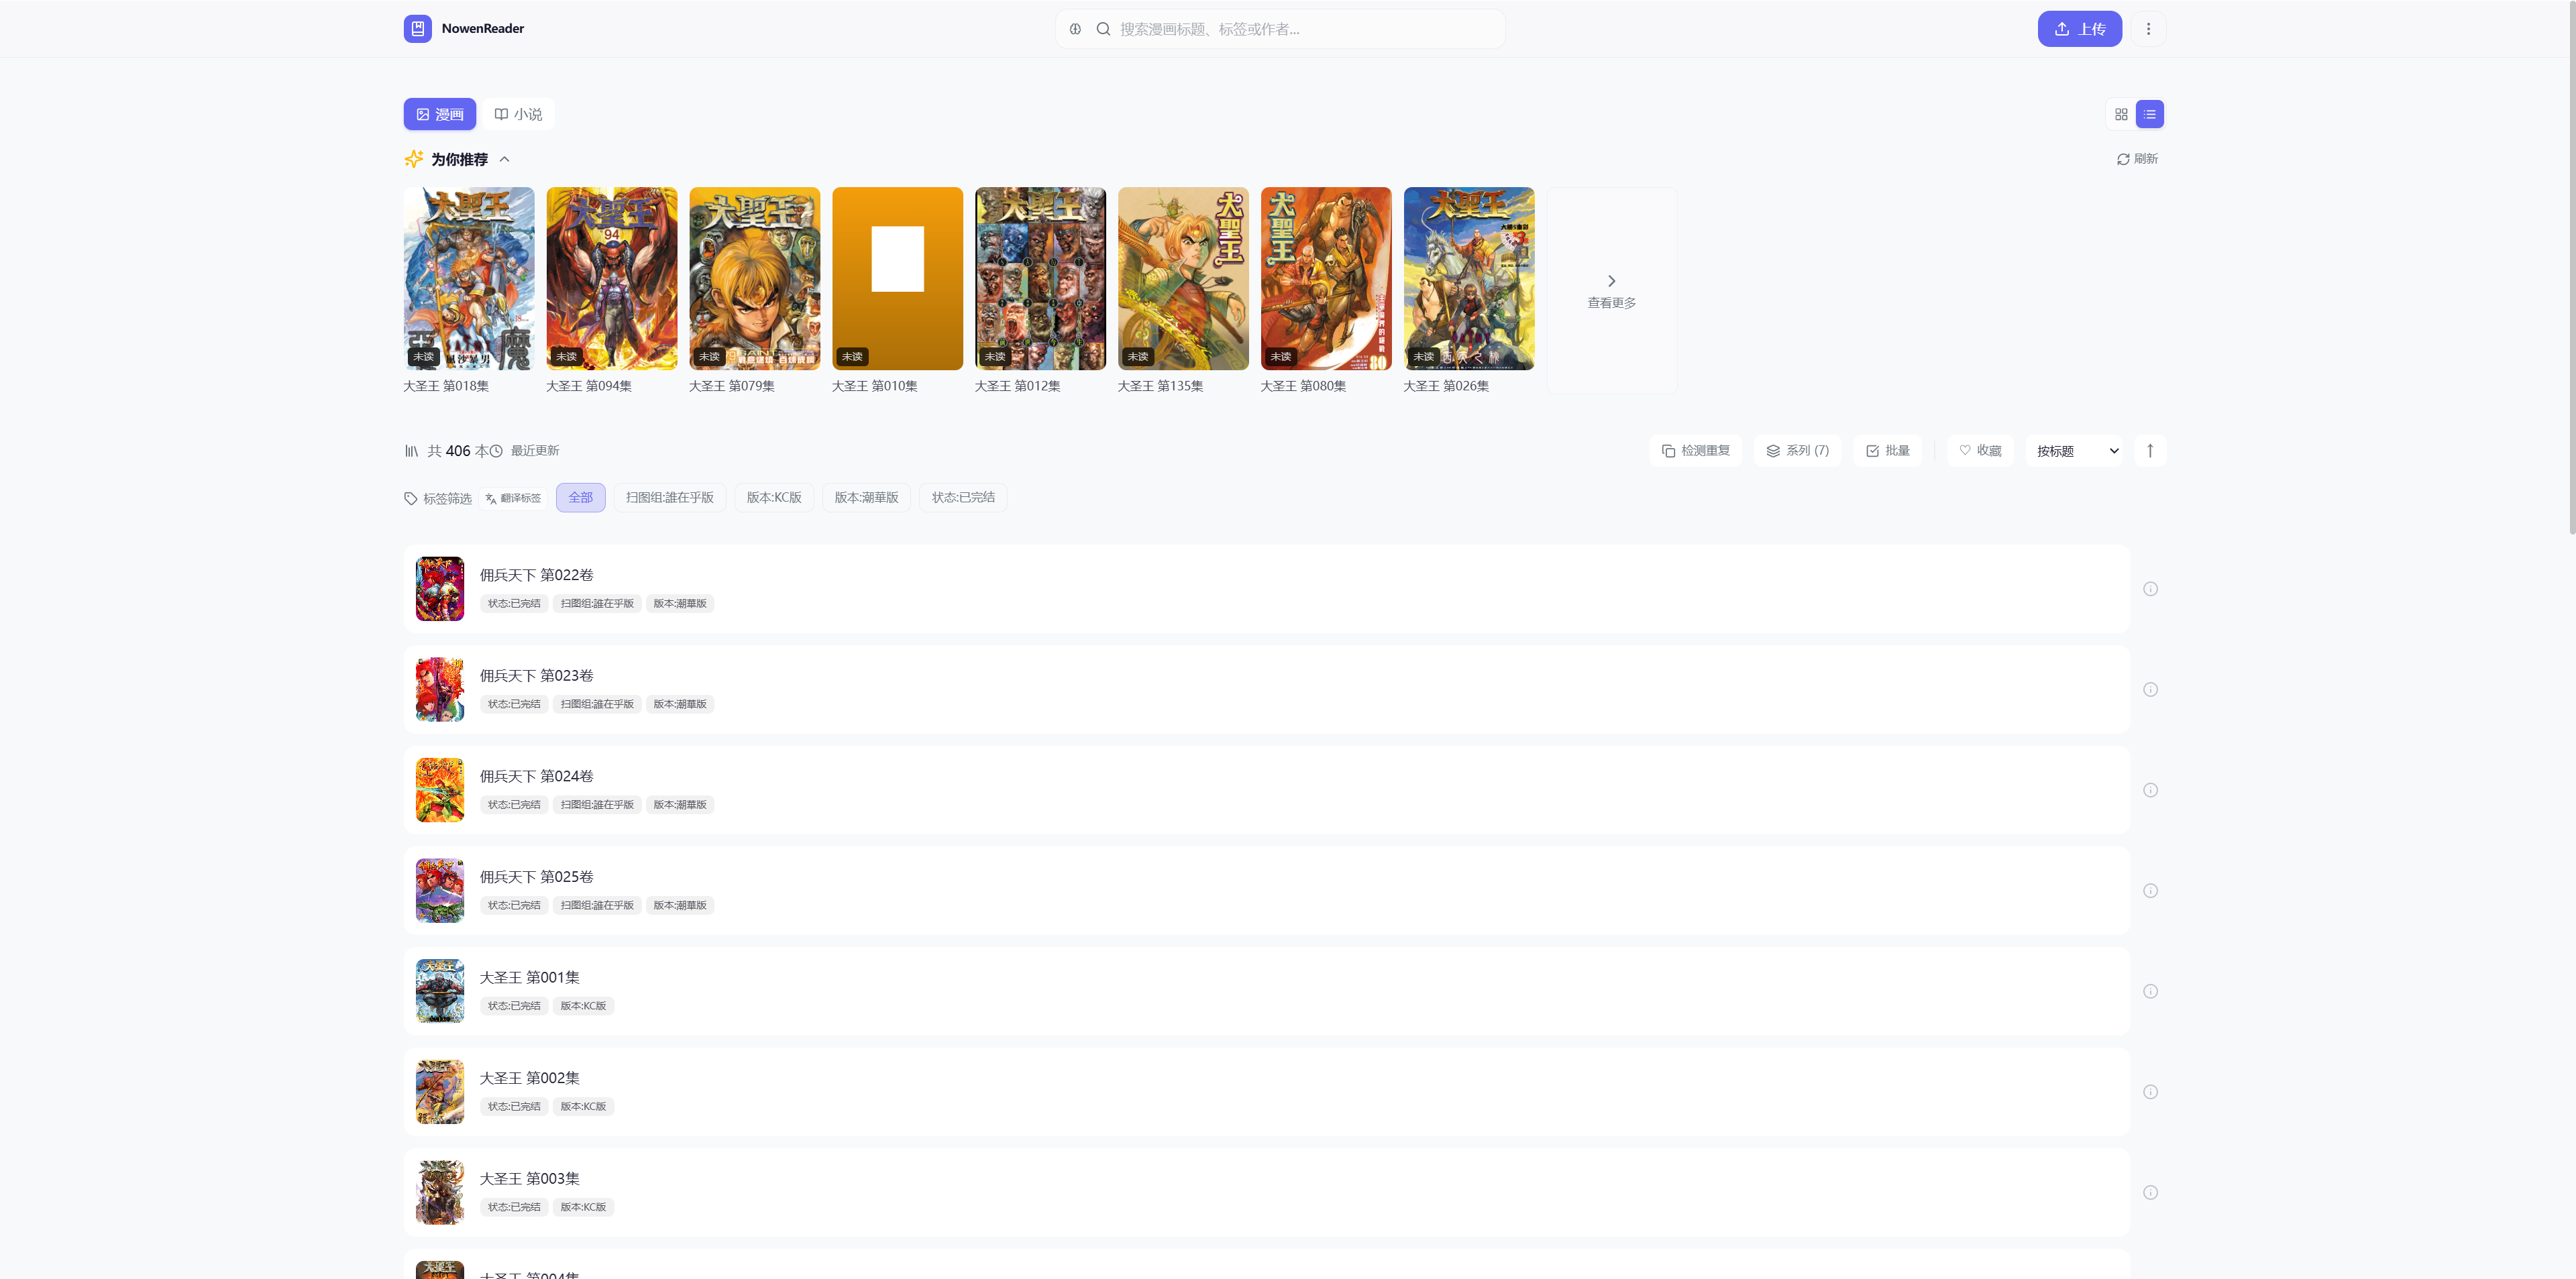Open recommended cover 大圣王 第018集
Viewport: 2576px width, 1279px height.
pos(469,279)
